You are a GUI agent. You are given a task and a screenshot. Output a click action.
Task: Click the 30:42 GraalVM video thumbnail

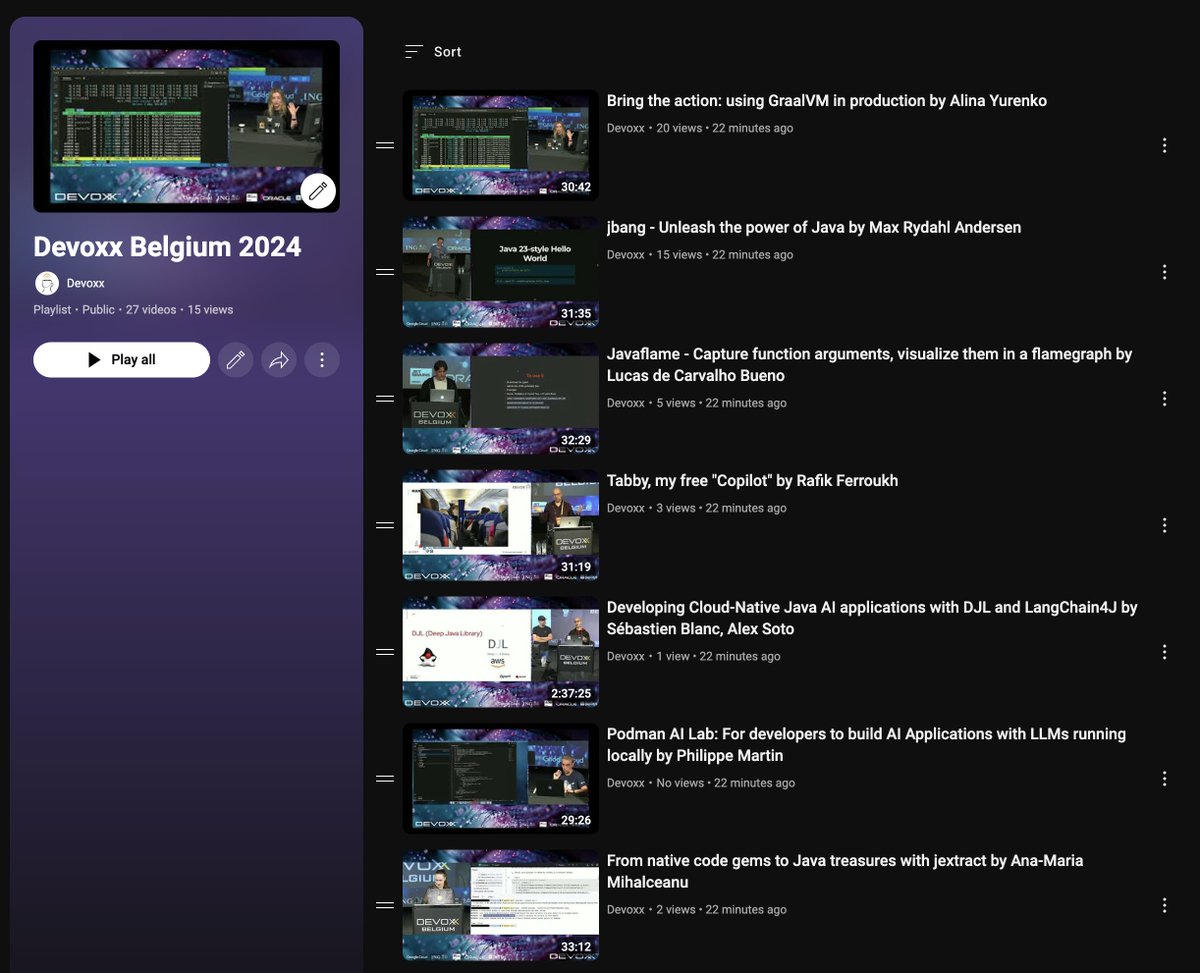500,146
